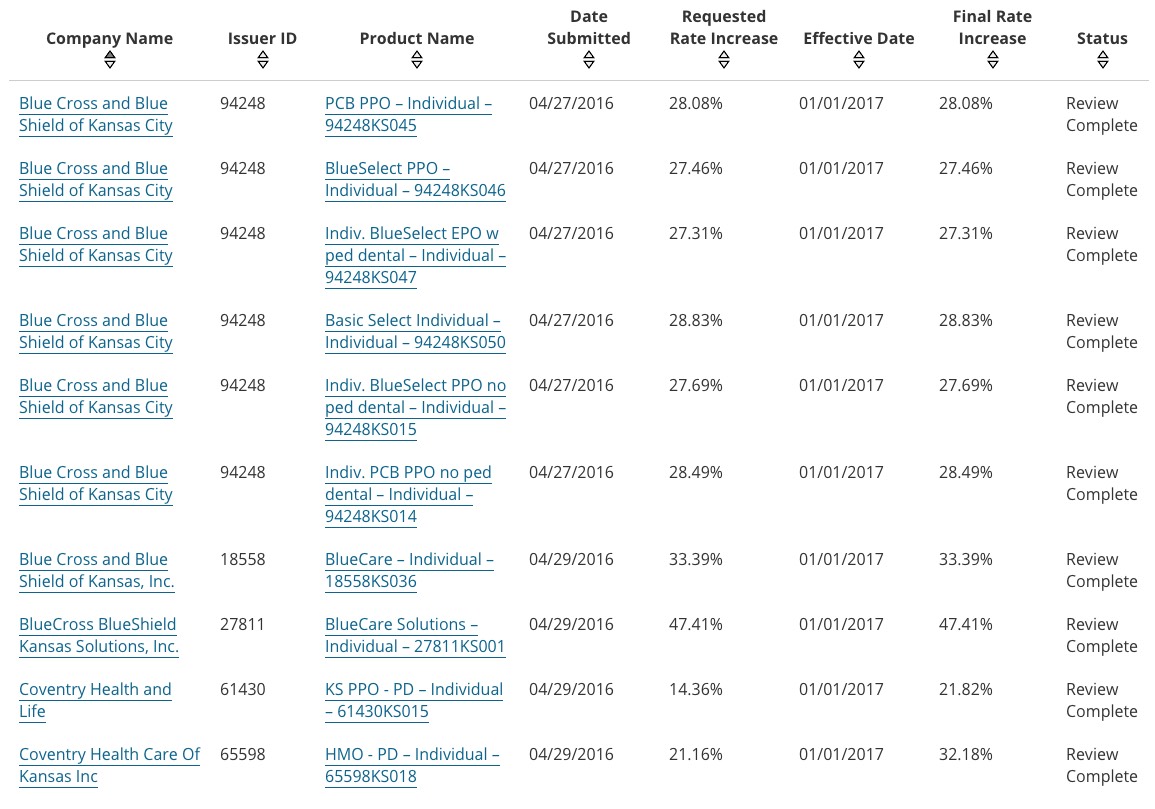Sort by Date Submitted arrows
Image resolution: width=1155 pixels, height=809 pixels.
(x=589, y=61)
